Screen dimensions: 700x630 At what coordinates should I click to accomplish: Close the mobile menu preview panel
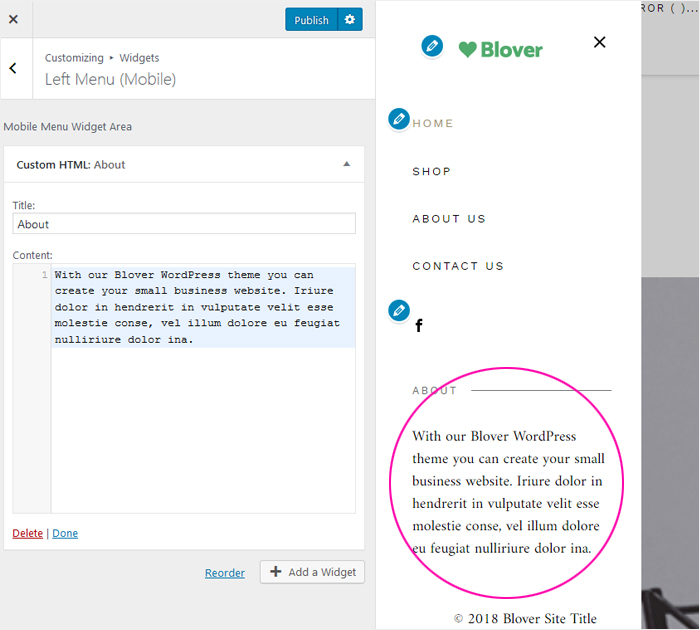[x=600, y=42]
